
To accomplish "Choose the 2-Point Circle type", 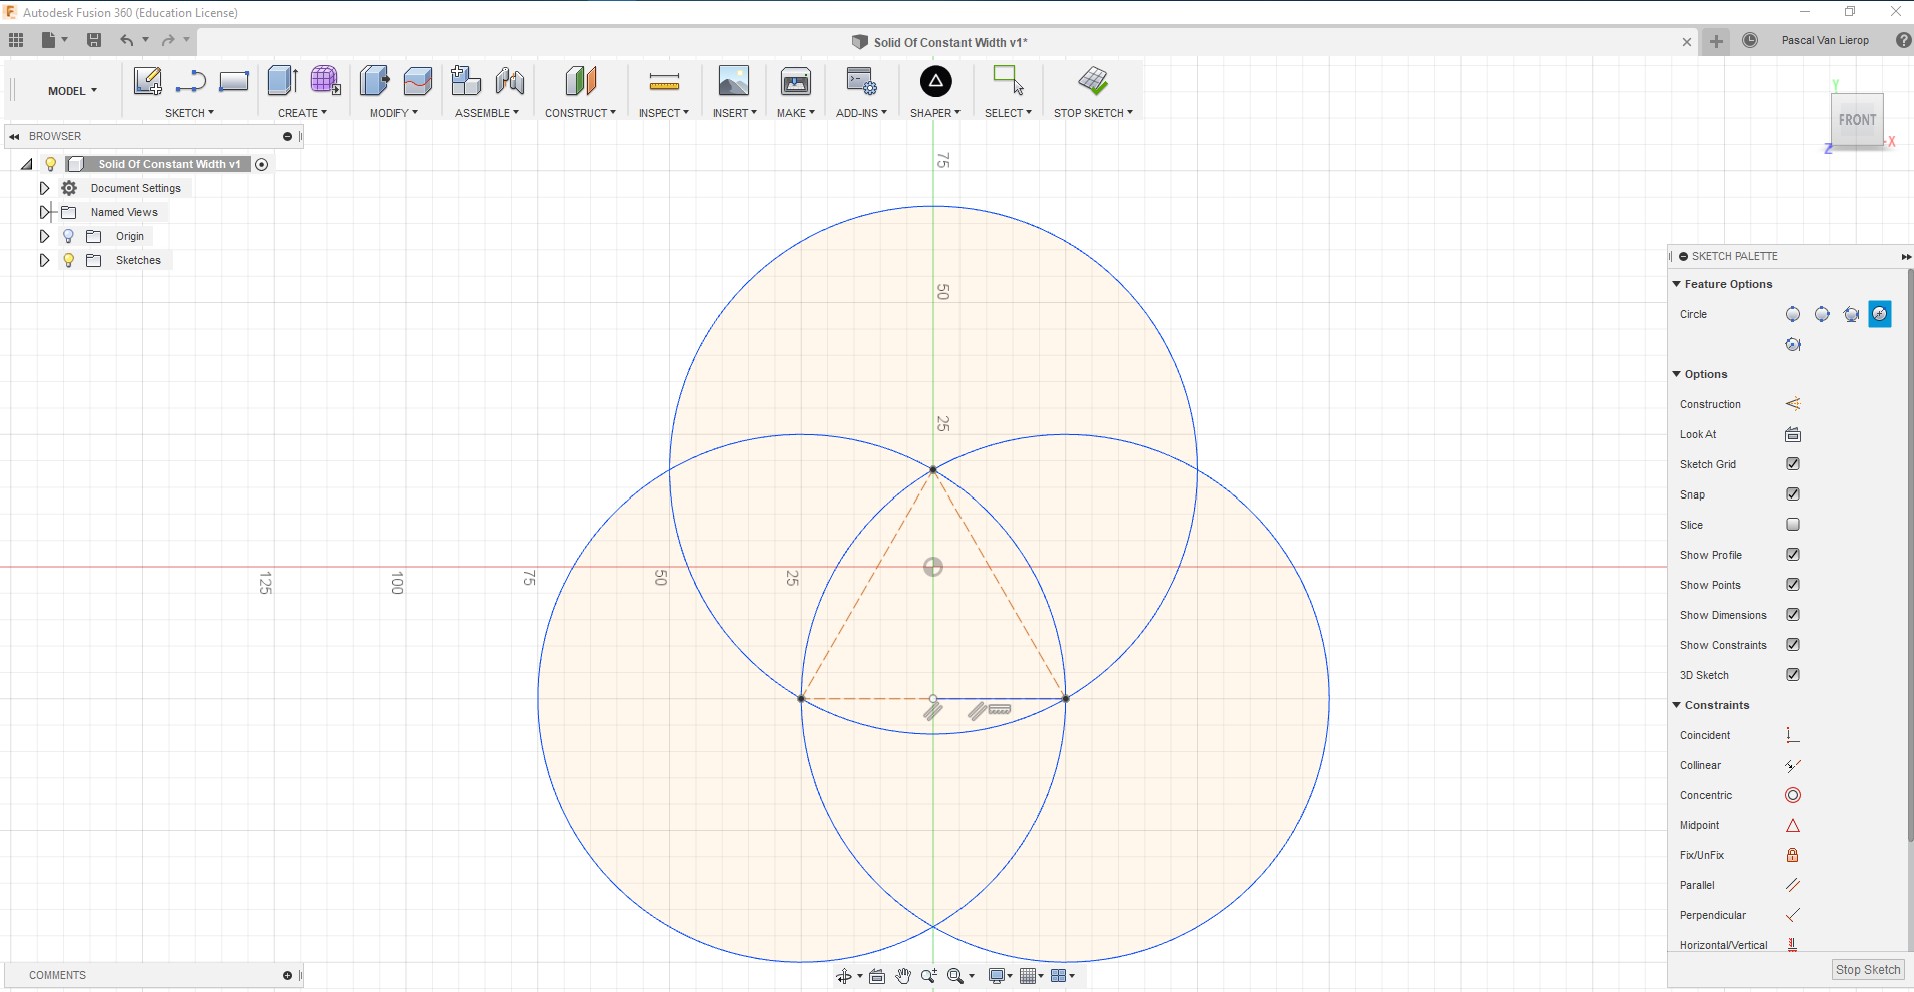I will [x=1822, y=314].
